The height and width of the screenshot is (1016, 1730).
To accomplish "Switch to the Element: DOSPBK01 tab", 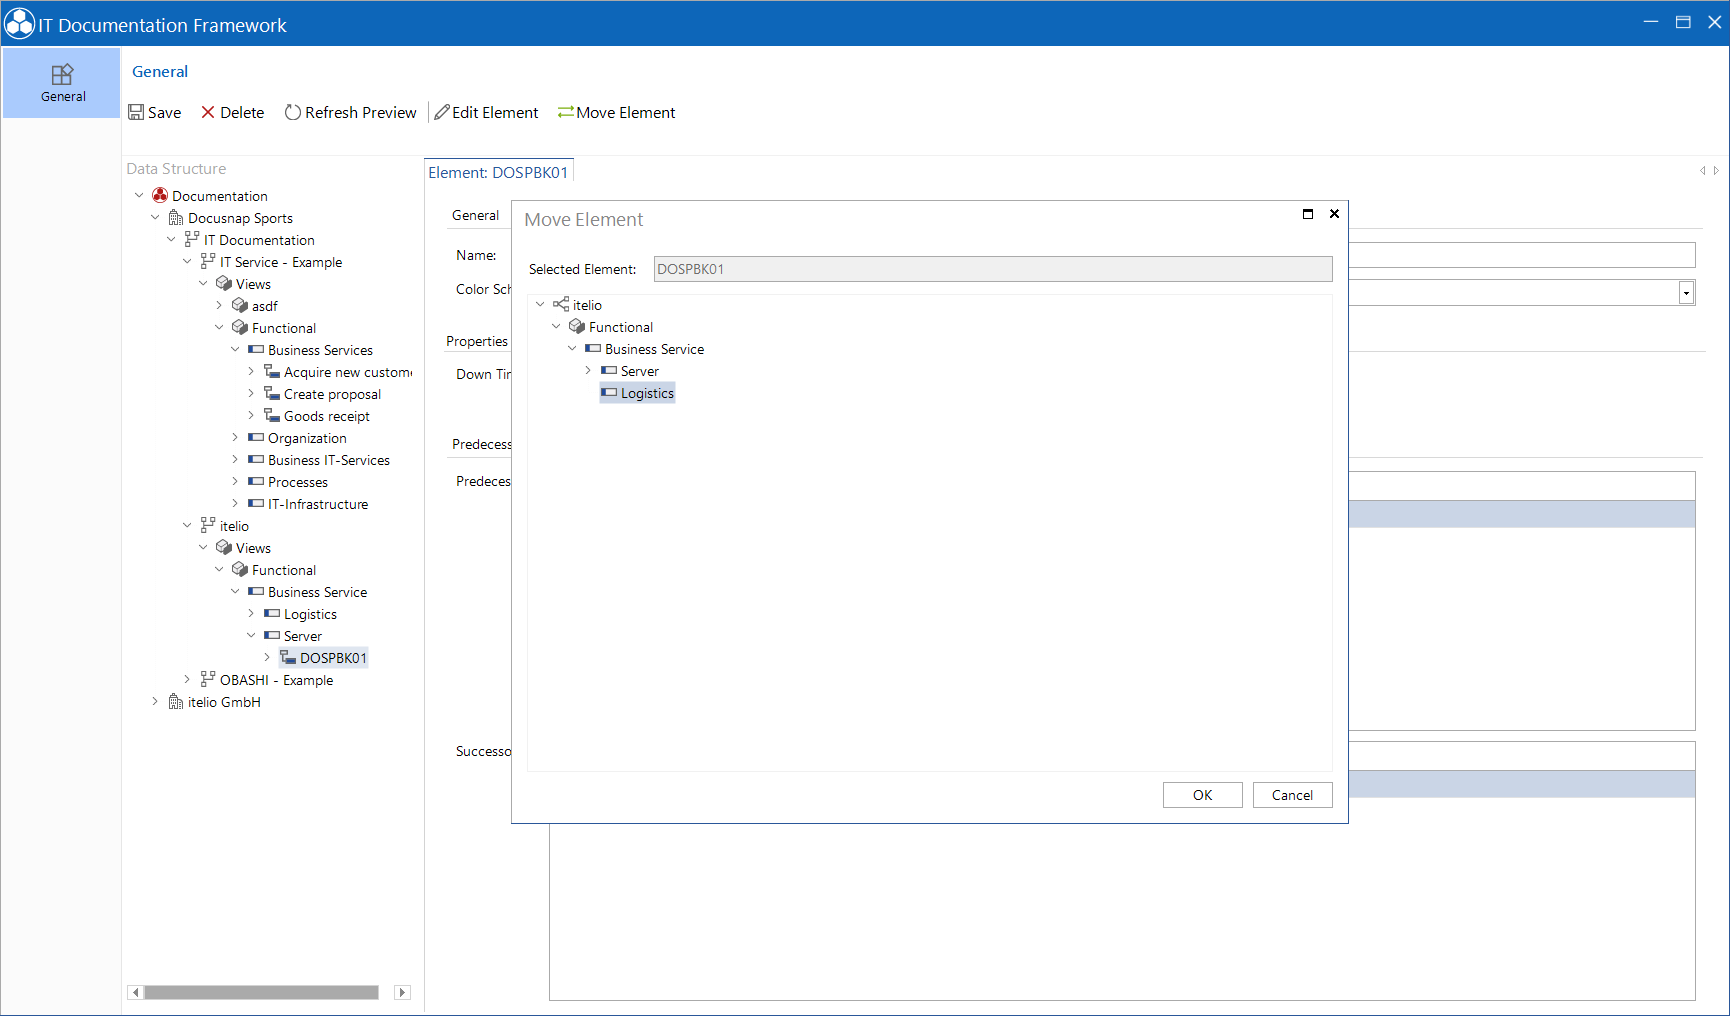I will [x=498, y=172].
